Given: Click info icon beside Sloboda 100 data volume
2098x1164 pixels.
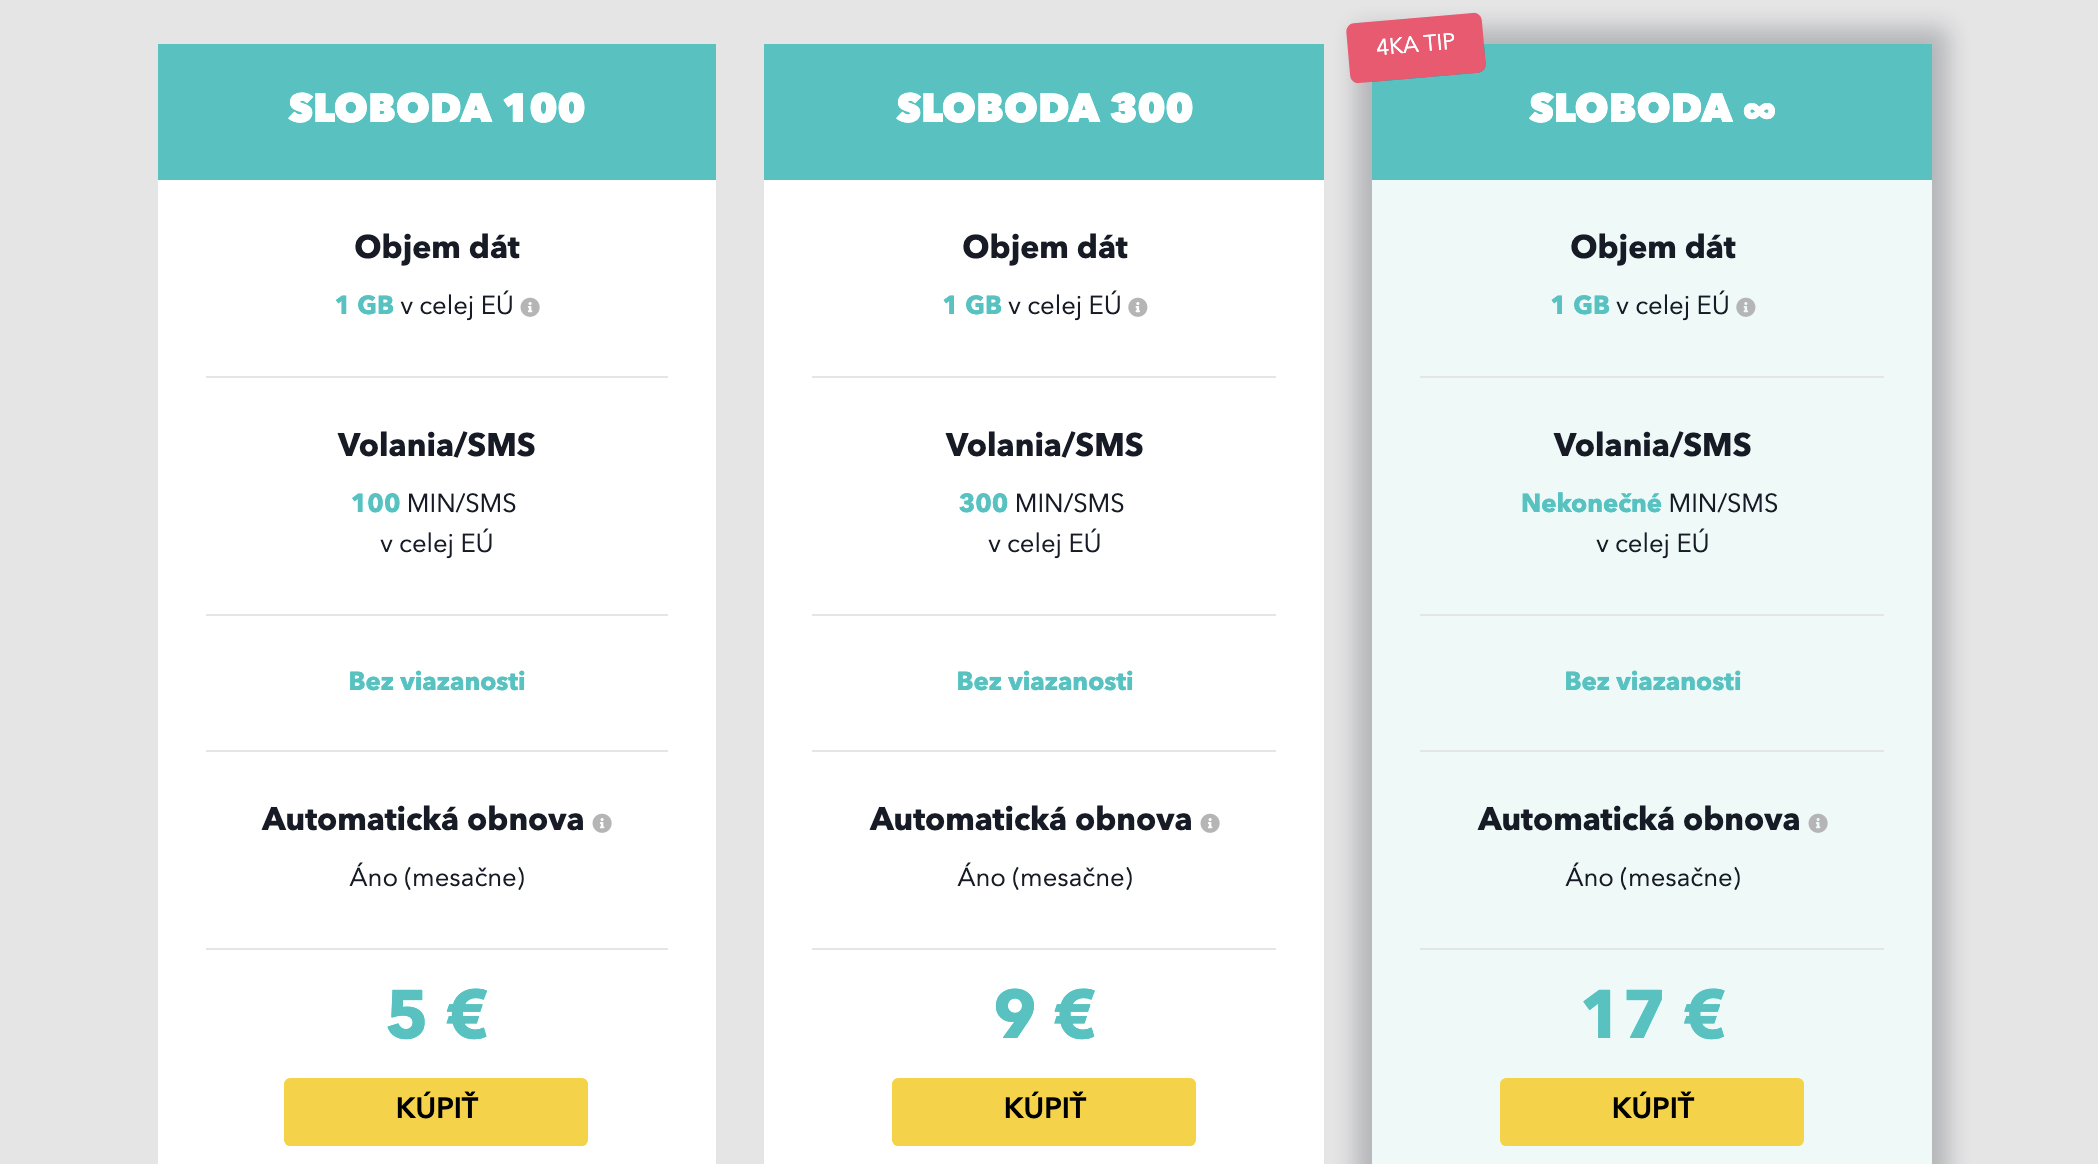Looking at the screenshot, I should pyautogui.click(x=530, y=307).
